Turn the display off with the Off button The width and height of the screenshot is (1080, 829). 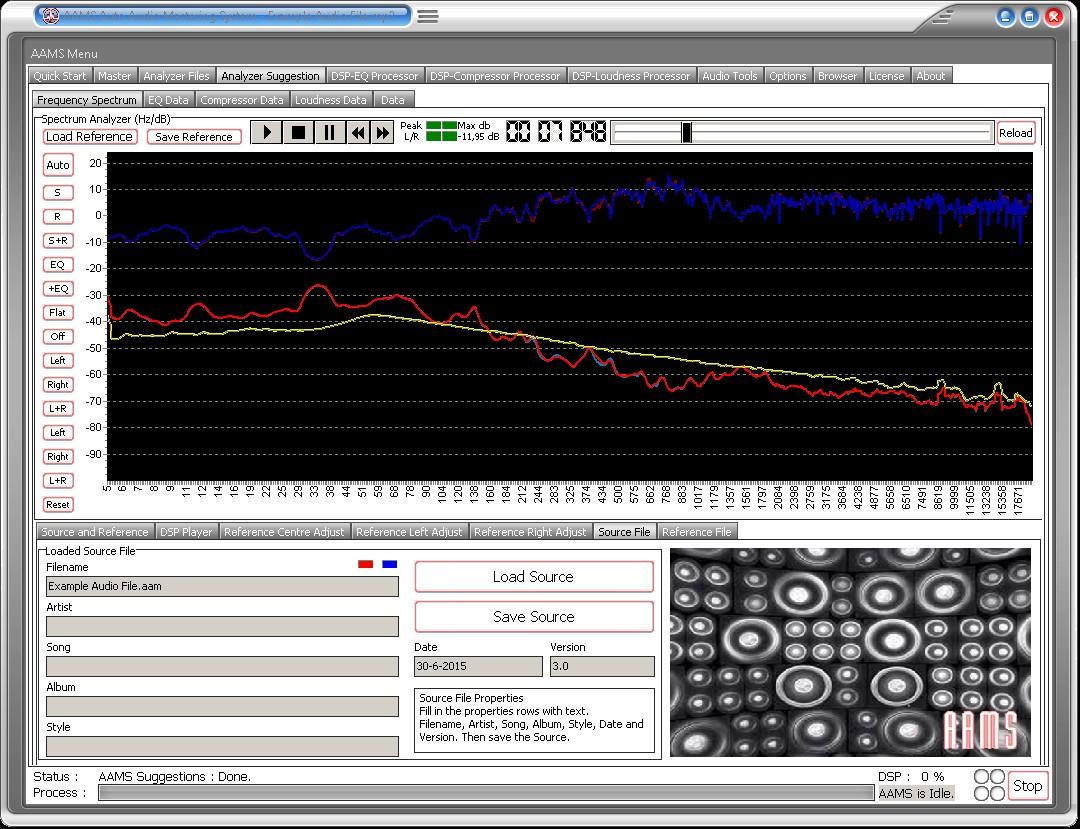click(58, 336)
